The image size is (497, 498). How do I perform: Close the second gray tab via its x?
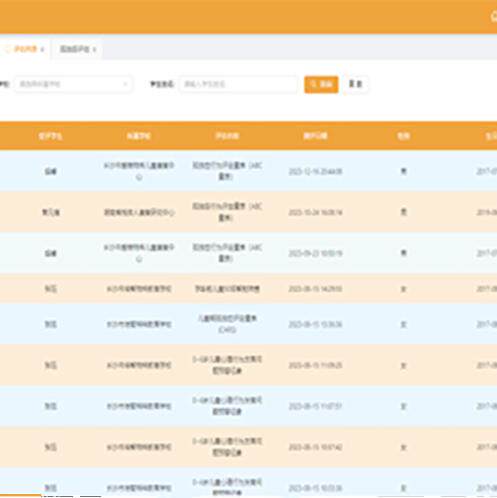tap(94, 50)
